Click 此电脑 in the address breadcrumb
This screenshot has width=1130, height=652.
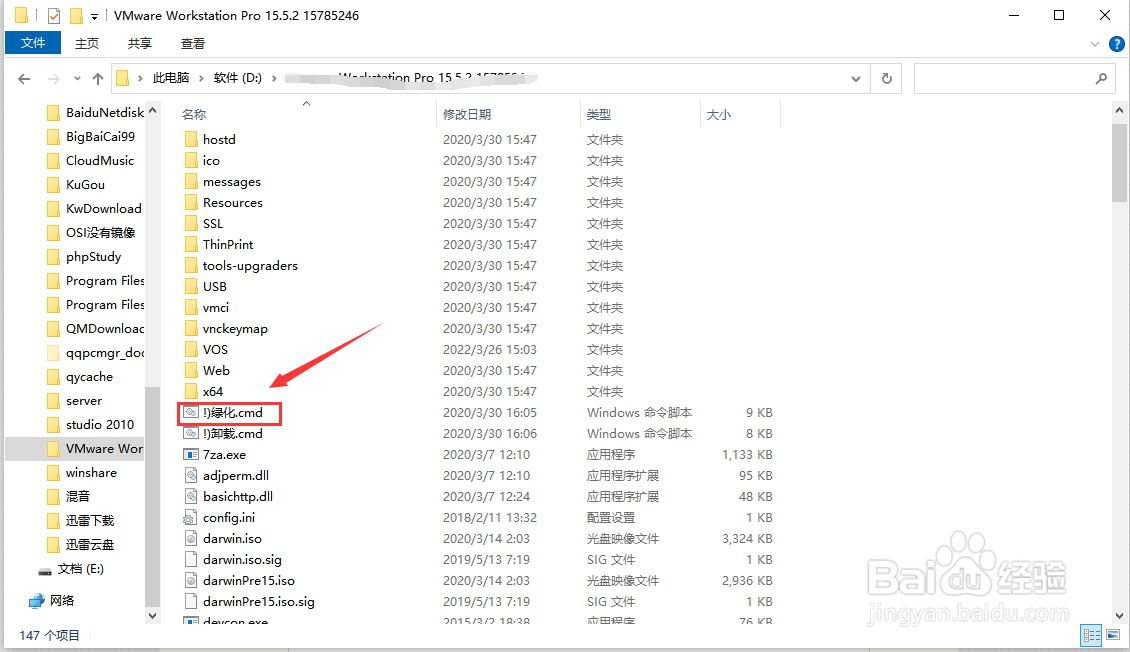click(171, 78)
